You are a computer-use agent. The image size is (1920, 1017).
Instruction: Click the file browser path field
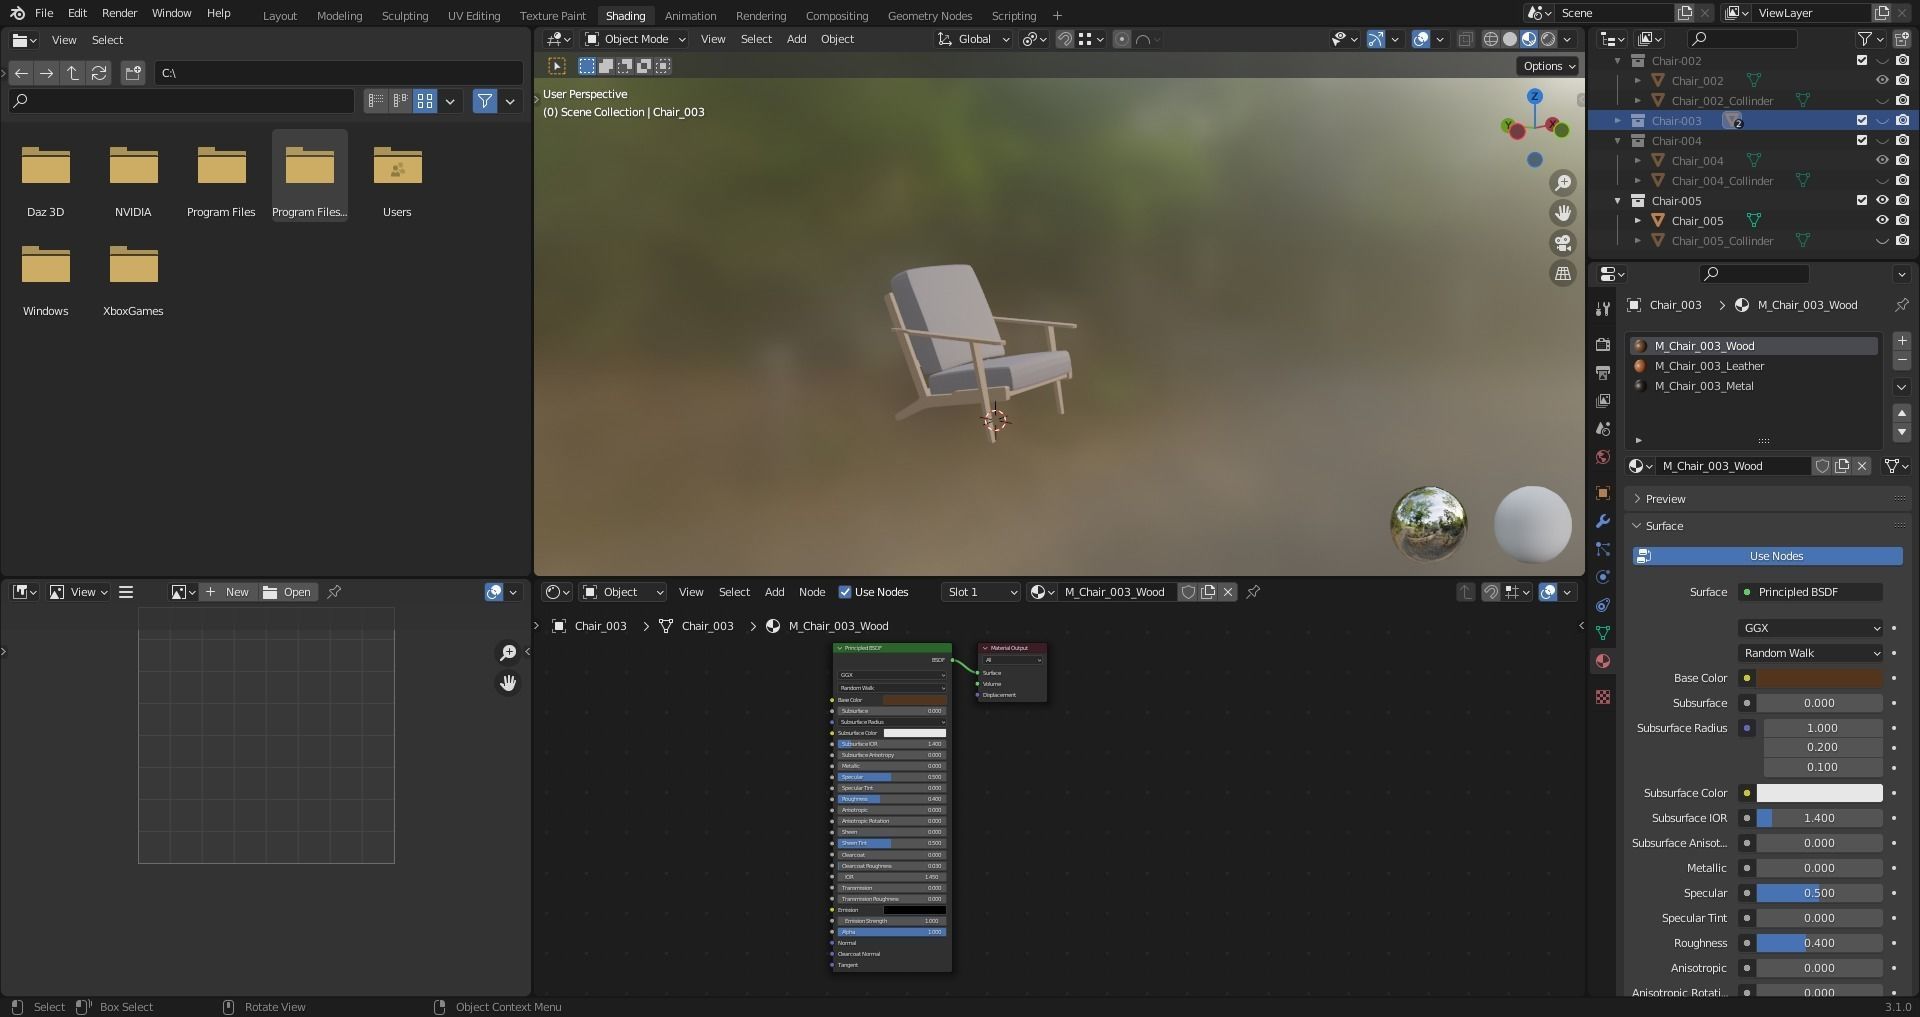[x=338, y=73]
